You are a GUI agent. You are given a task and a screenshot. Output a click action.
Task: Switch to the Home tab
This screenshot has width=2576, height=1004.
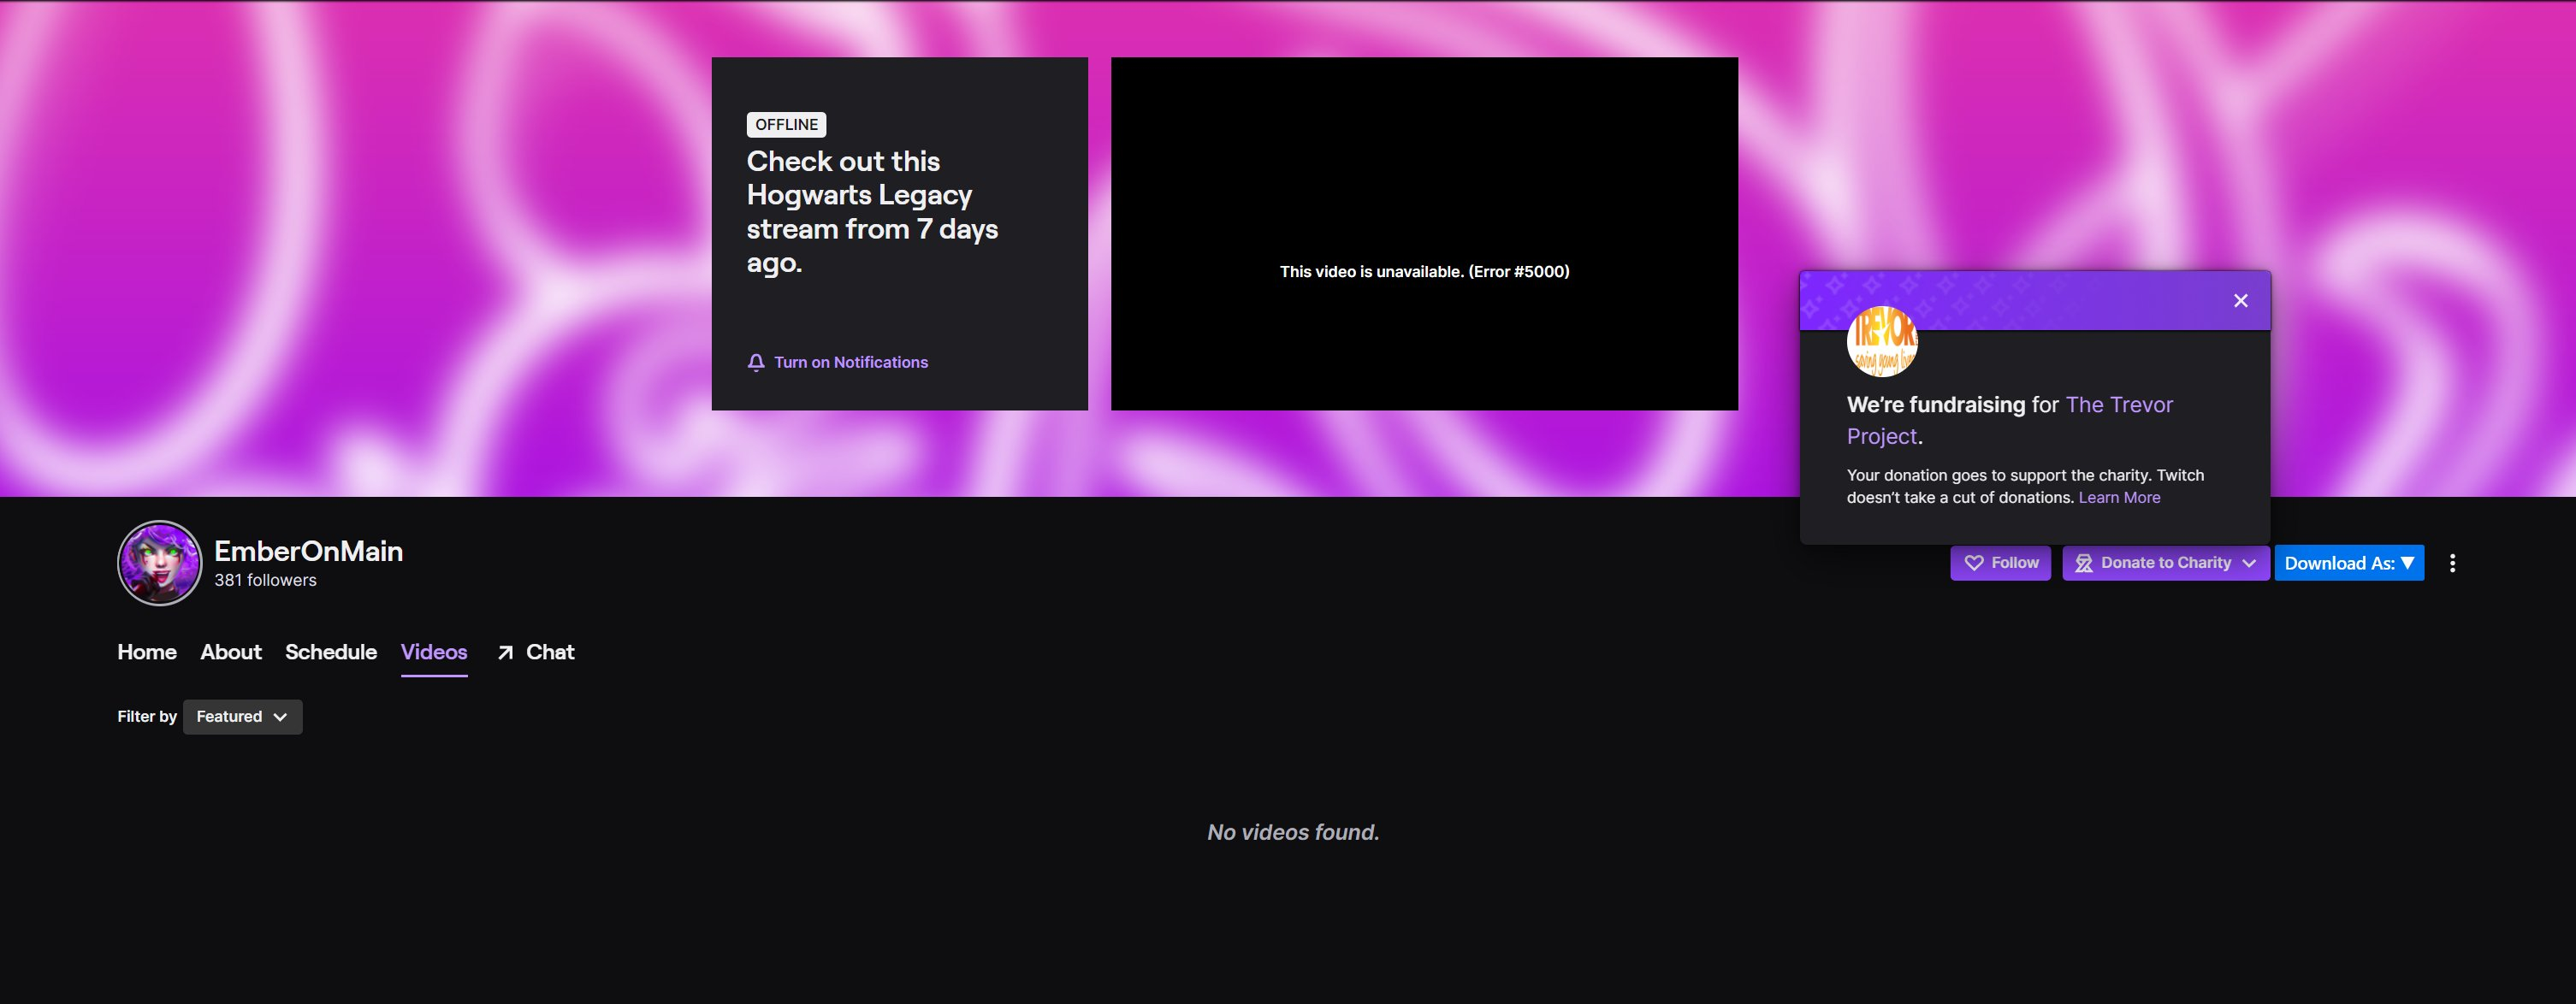147,652
